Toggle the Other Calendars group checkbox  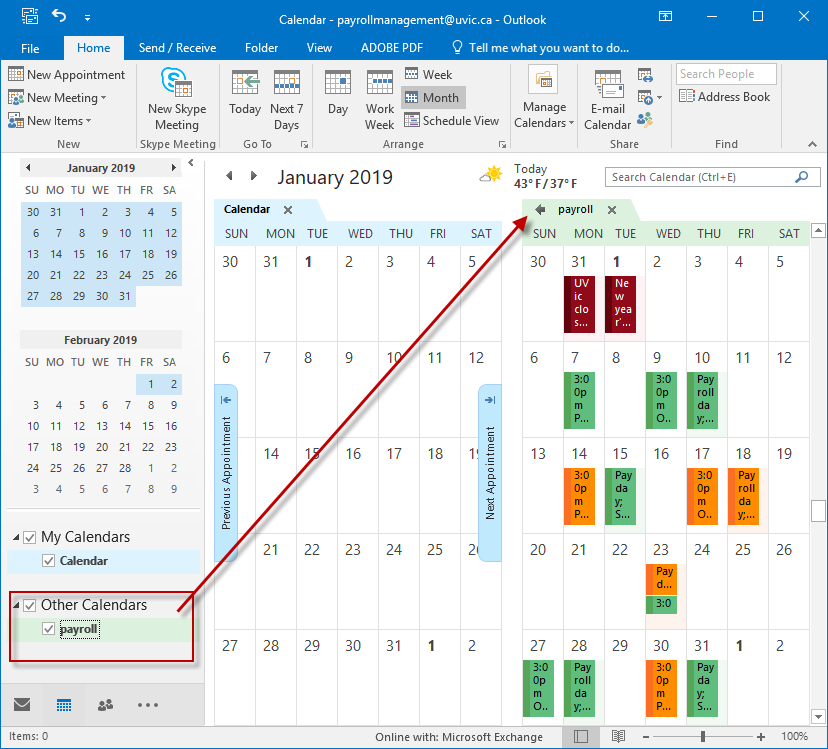[30, 605]
